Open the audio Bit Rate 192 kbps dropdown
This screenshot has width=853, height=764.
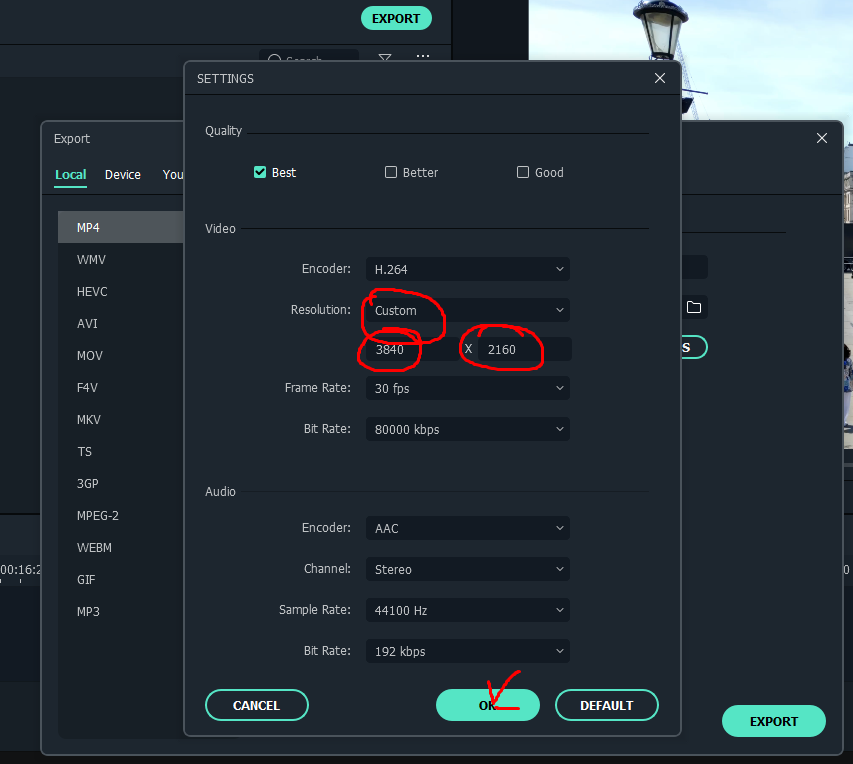point(468,651)
